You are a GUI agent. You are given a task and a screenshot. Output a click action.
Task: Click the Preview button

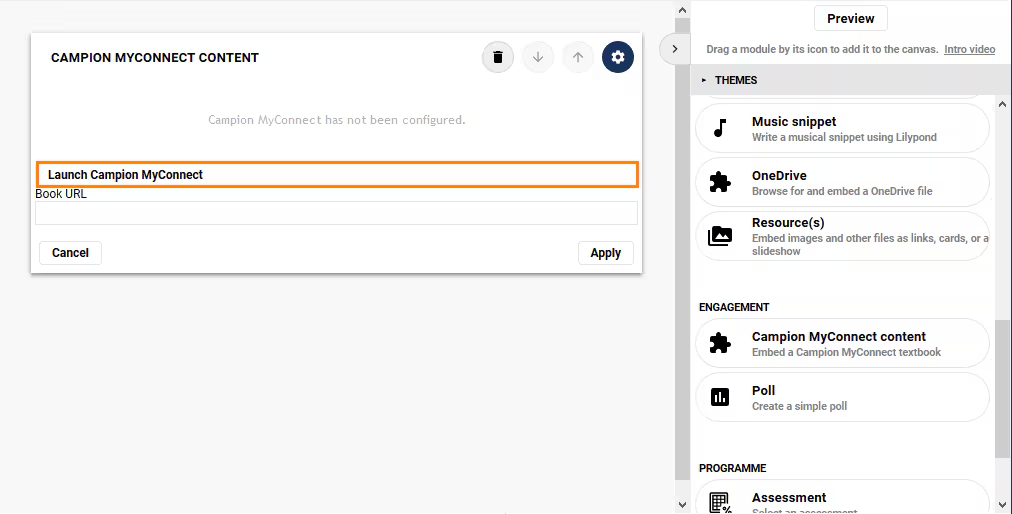coord(851,19)
